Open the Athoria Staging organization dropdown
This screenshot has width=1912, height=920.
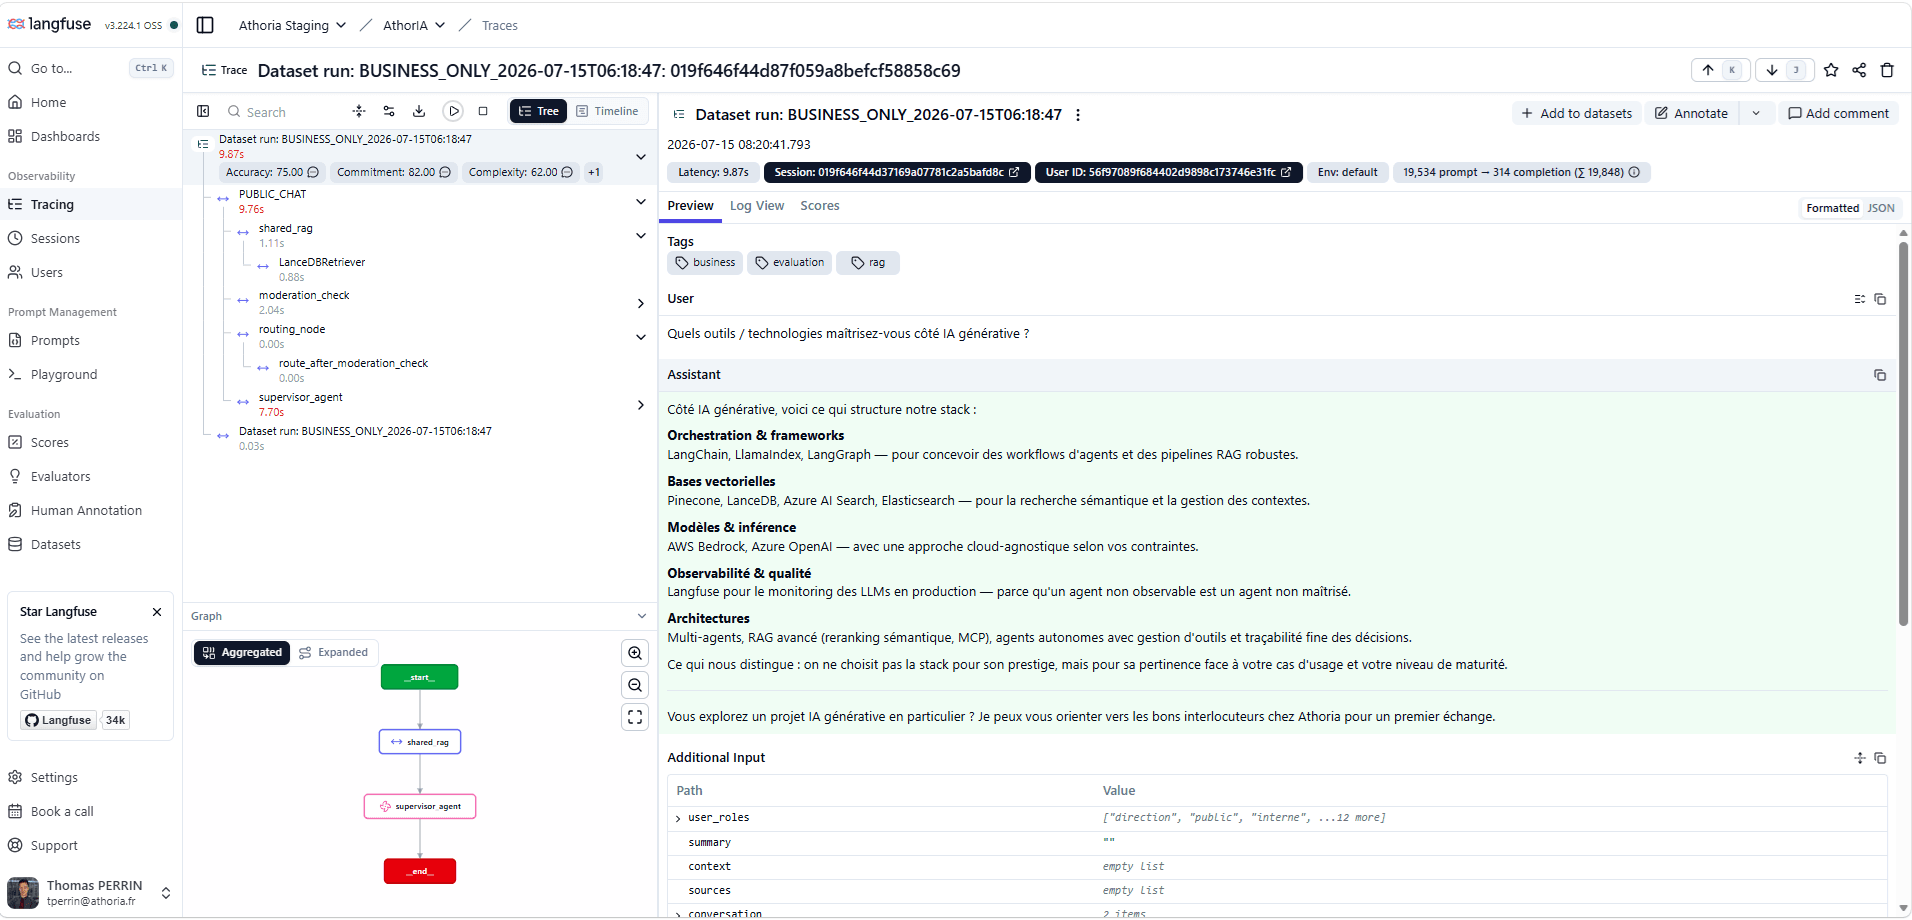point(292,25)
